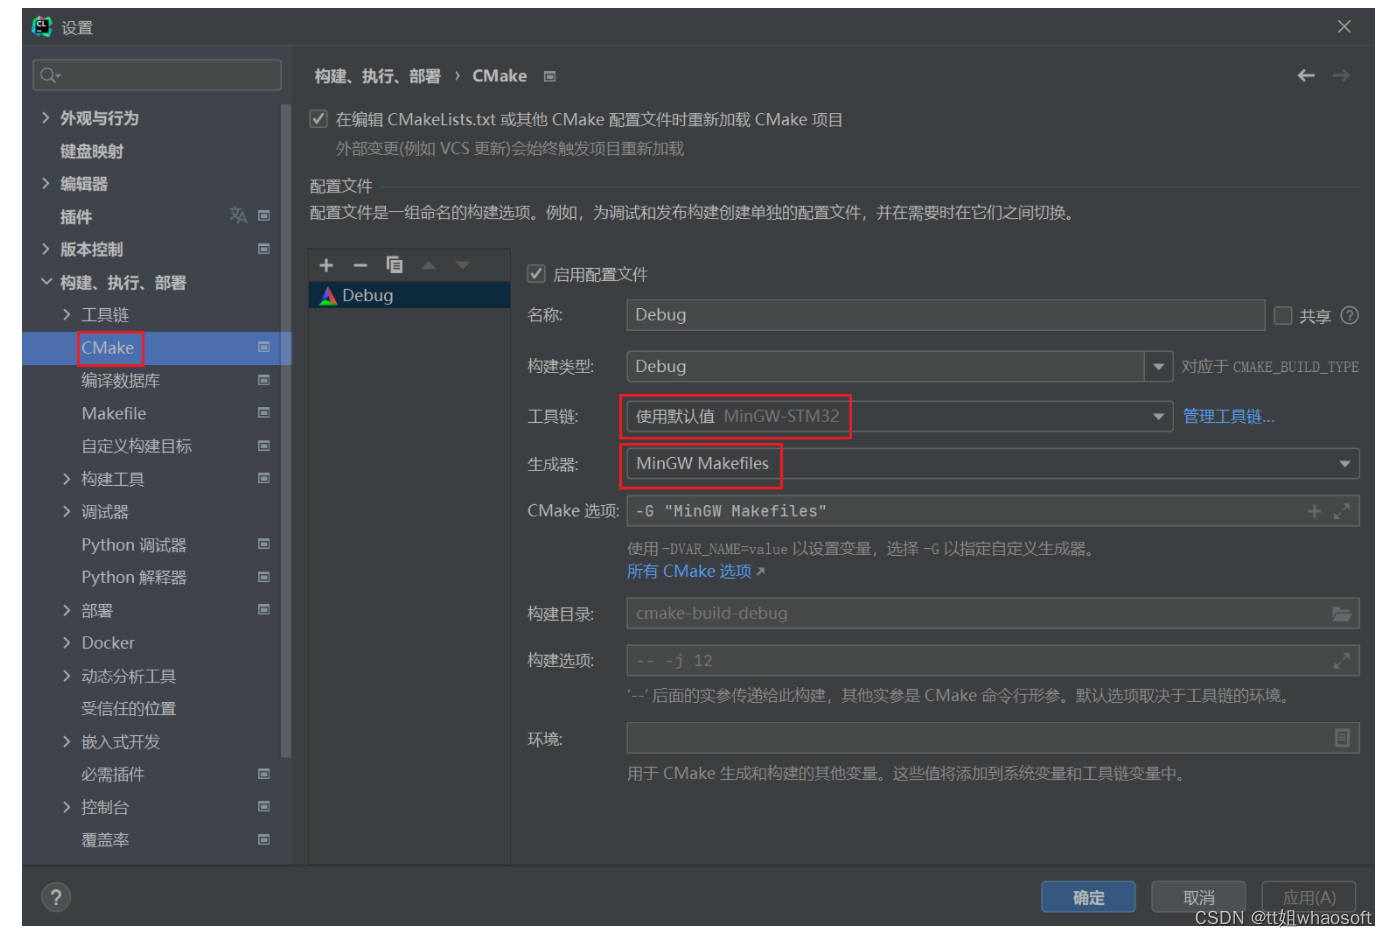Click project icon on Python 解释器 row
The width and height of the screenshot is (1388, 937).
pos(264,577)
